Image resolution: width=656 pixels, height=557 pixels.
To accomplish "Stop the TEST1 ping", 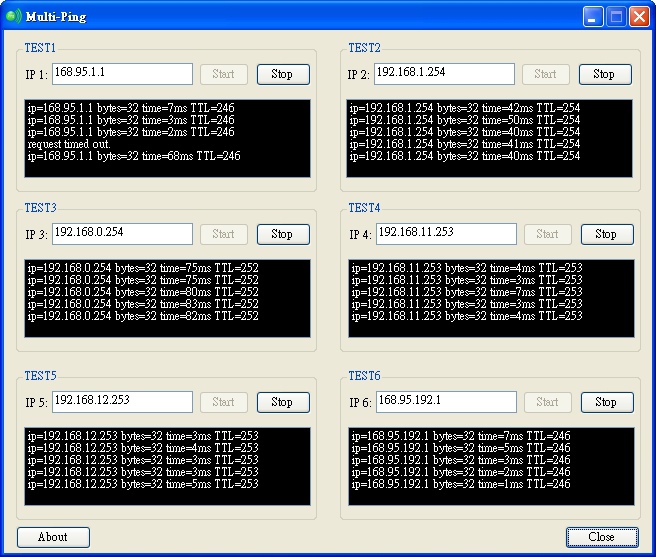I will click(283, 74).
